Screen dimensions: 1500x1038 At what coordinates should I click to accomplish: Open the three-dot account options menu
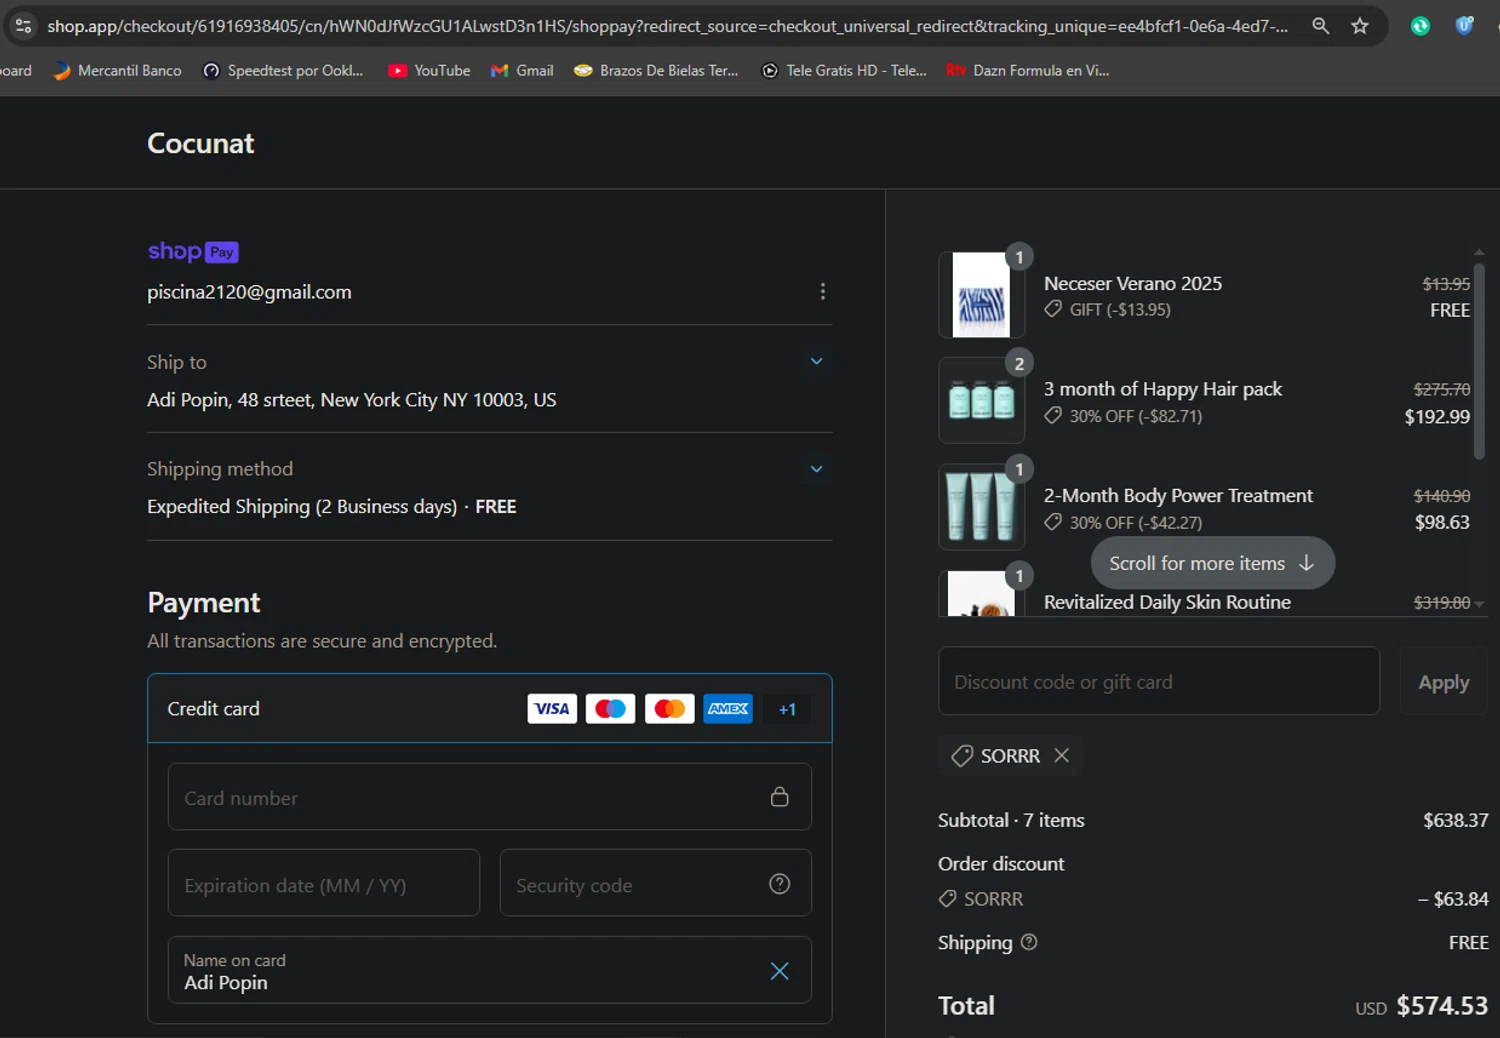pos(822,291)
